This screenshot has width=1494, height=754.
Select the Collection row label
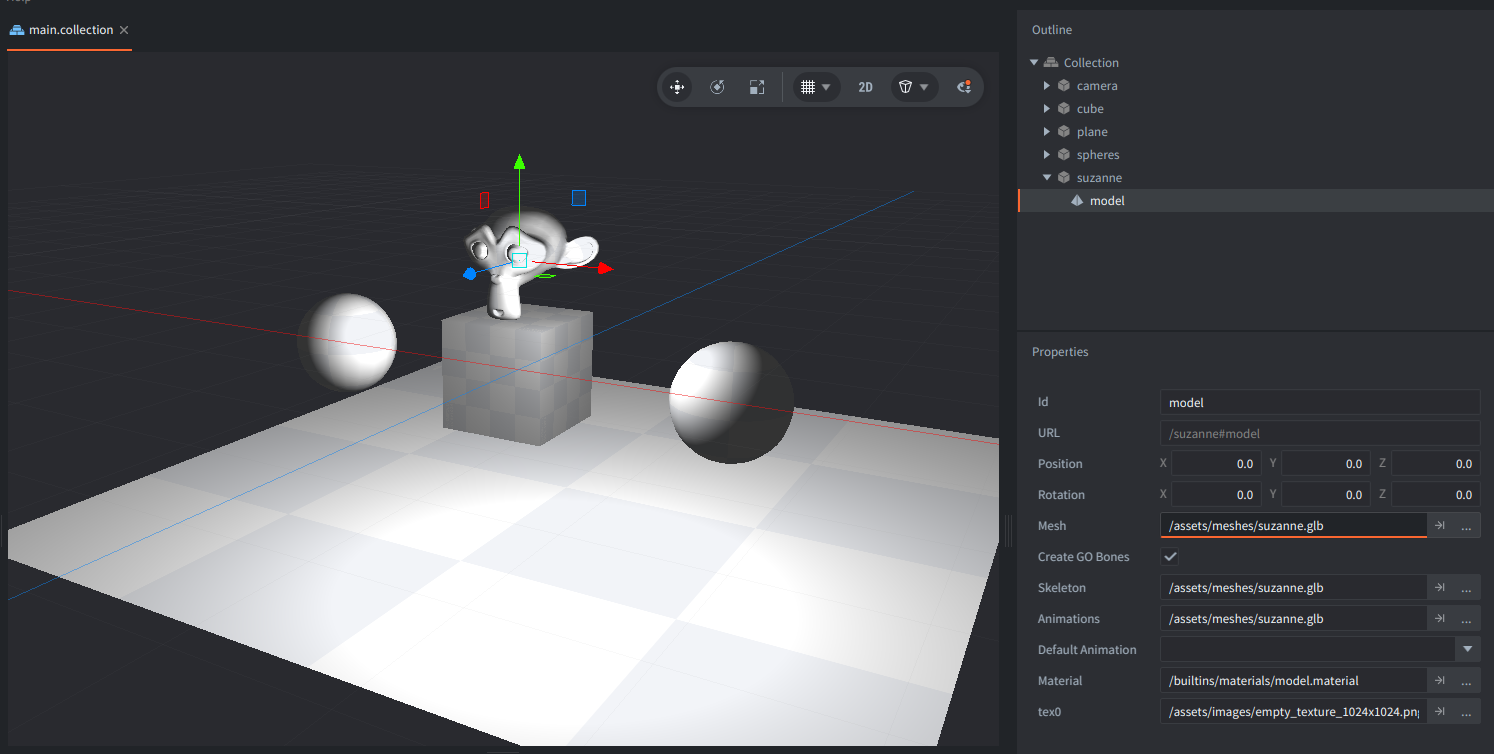(x=1091, y=62)
